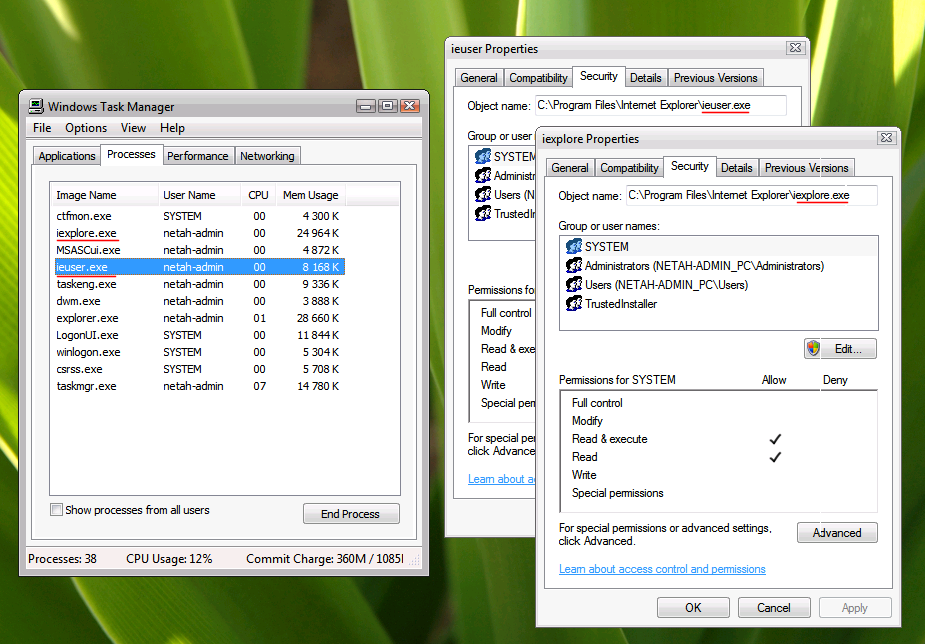The width and height of the screenshot is (925, 644).
Task: Sort processes by Mem Usage column
Action: click(310, 195)
